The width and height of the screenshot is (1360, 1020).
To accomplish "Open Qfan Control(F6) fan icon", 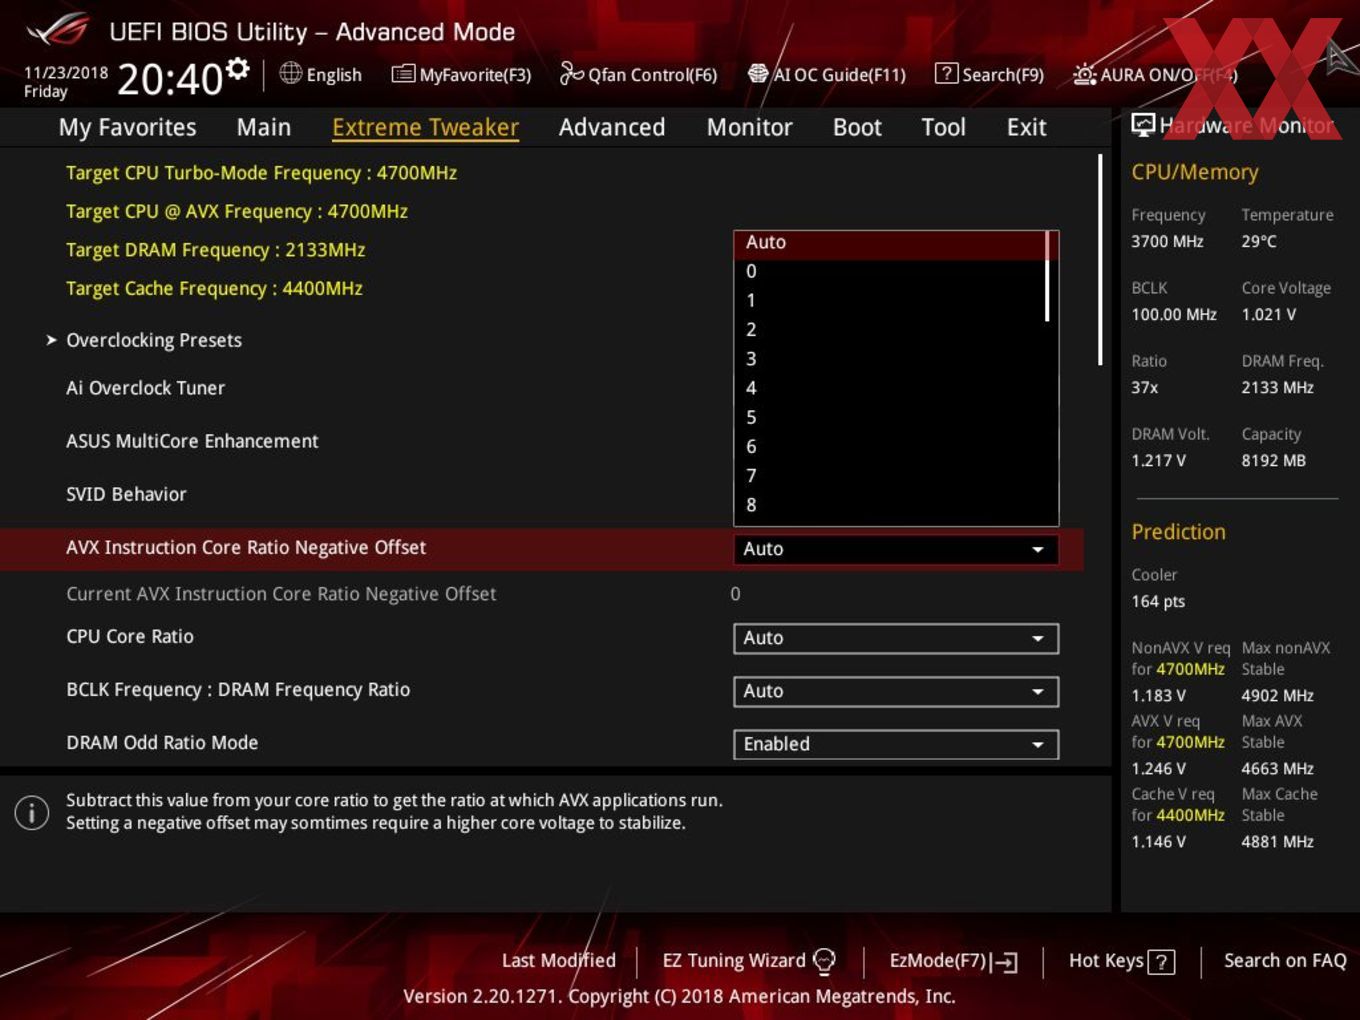I will pos(571,73).
